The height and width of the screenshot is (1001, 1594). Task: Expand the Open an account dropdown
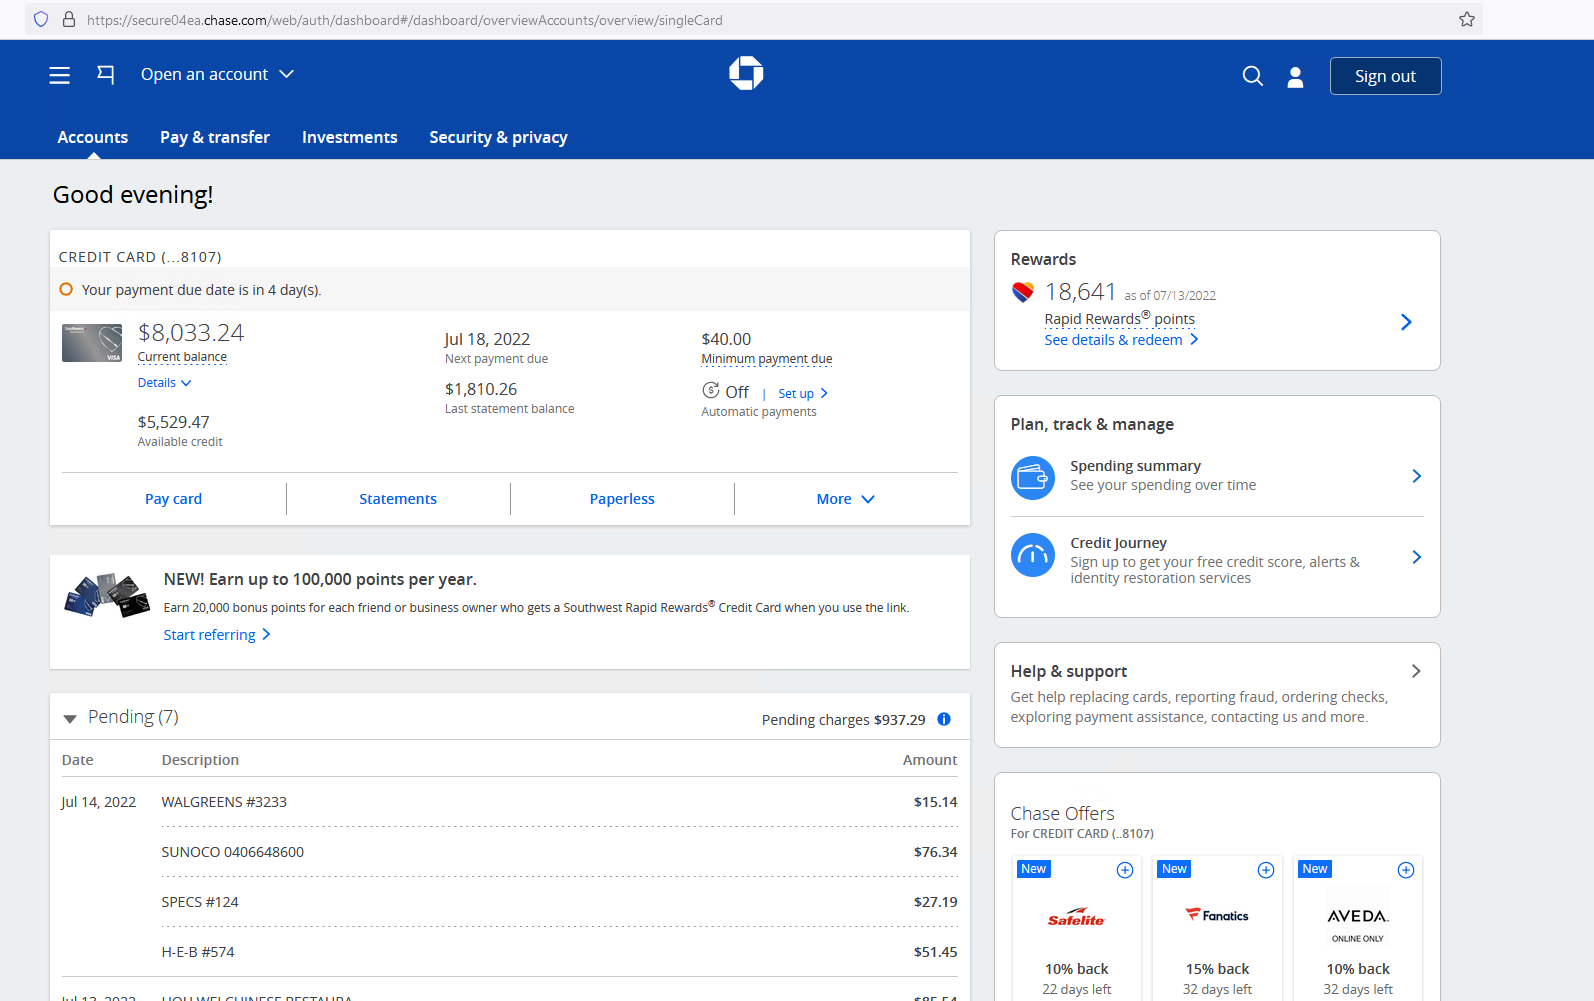pos(217,74)
